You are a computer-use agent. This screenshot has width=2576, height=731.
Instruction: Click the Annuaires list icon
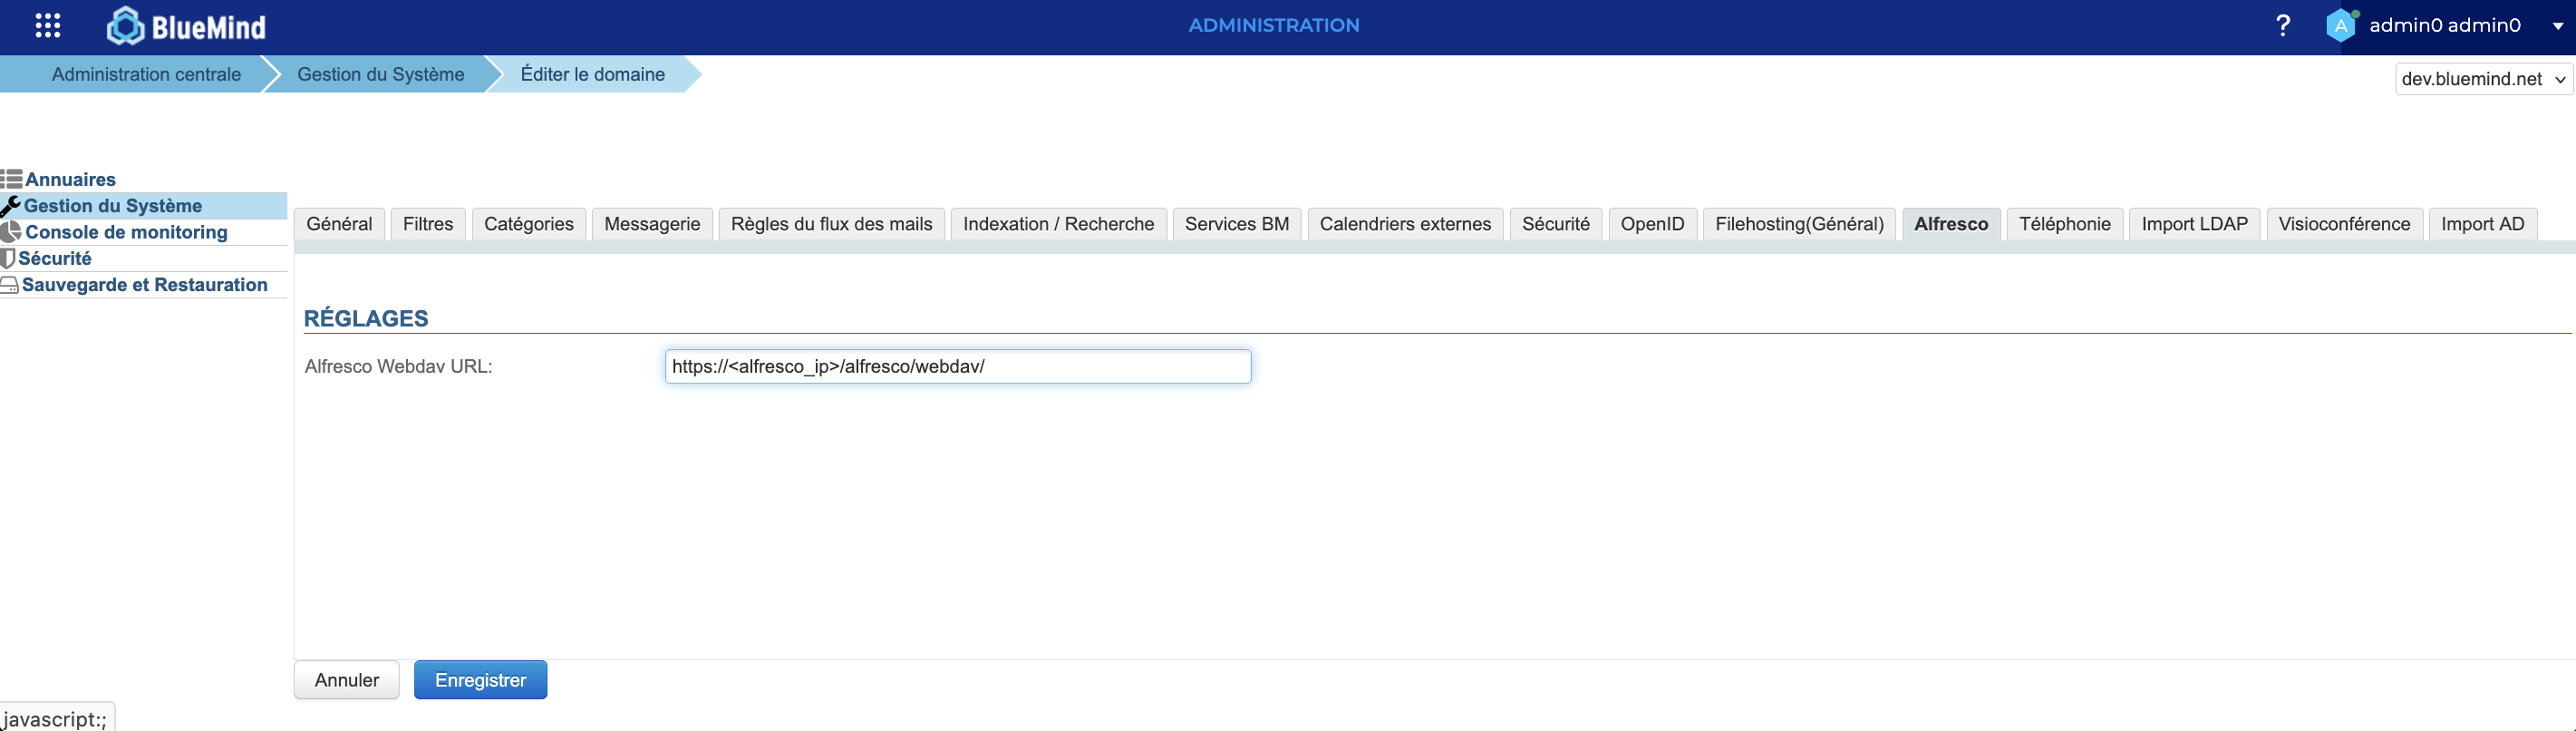coord(12,179)
